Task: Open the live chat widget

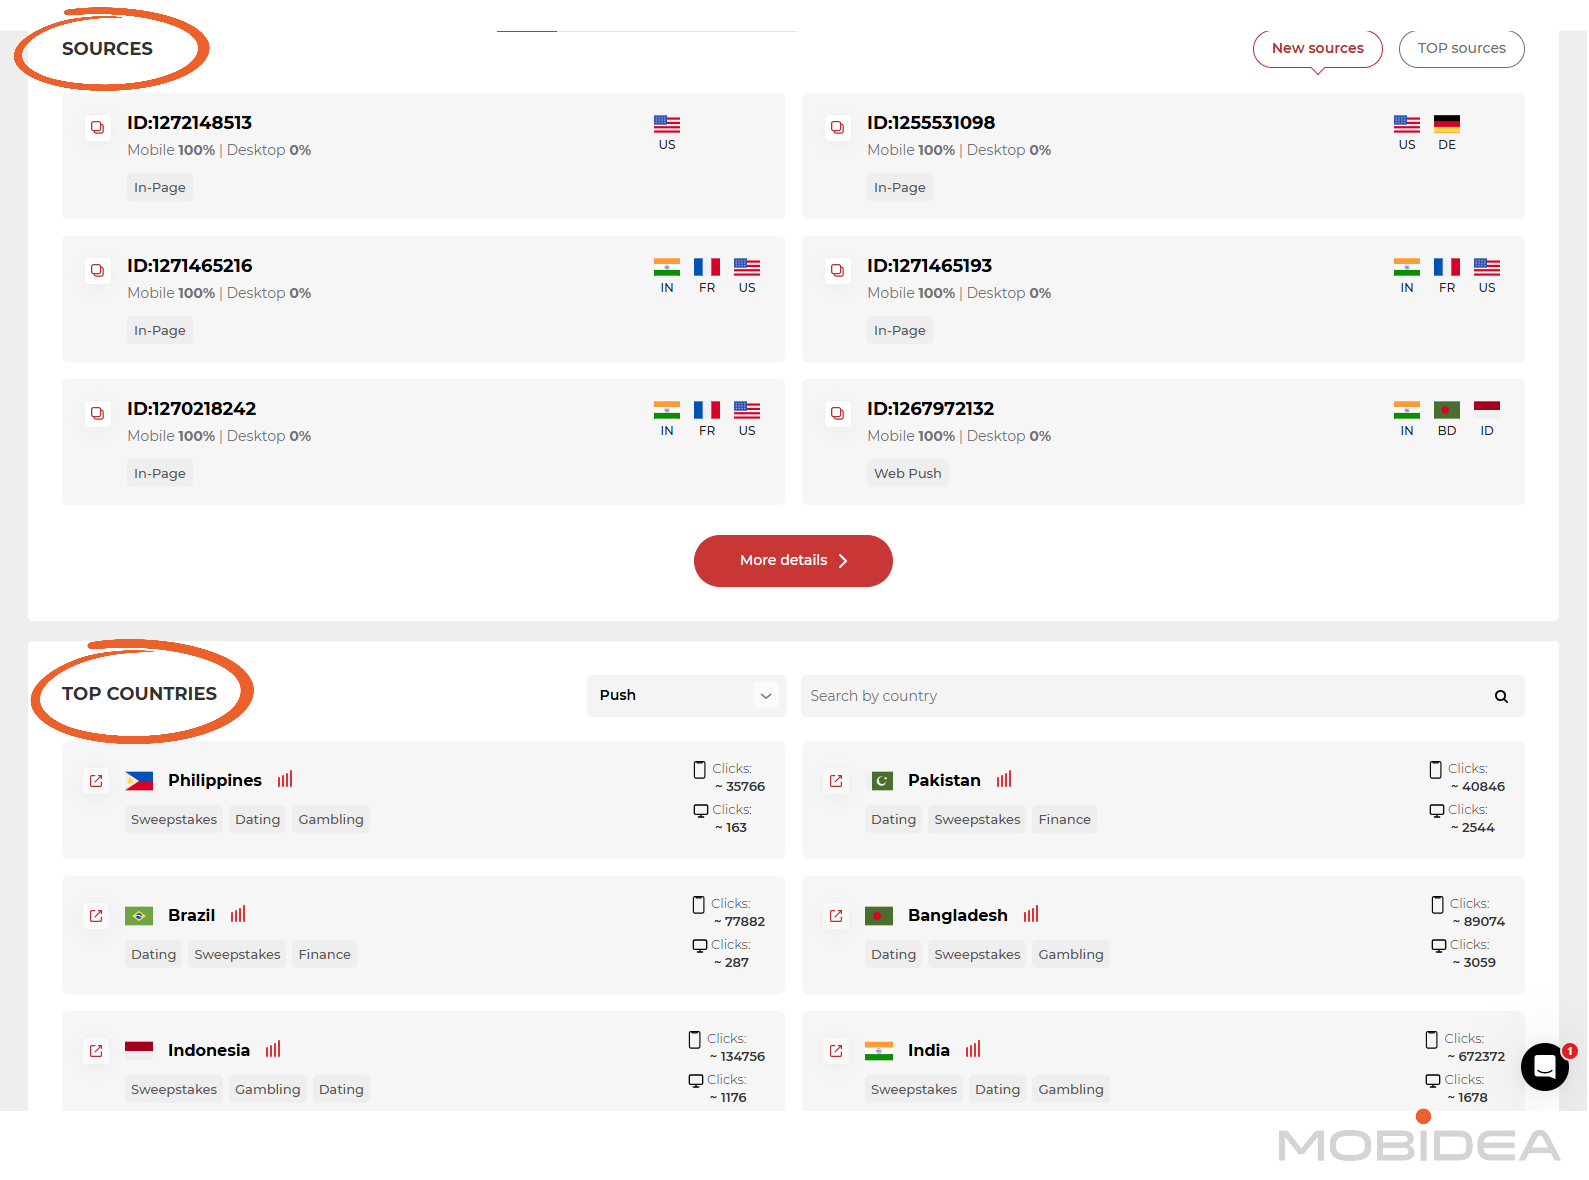Action: 1544,1067
